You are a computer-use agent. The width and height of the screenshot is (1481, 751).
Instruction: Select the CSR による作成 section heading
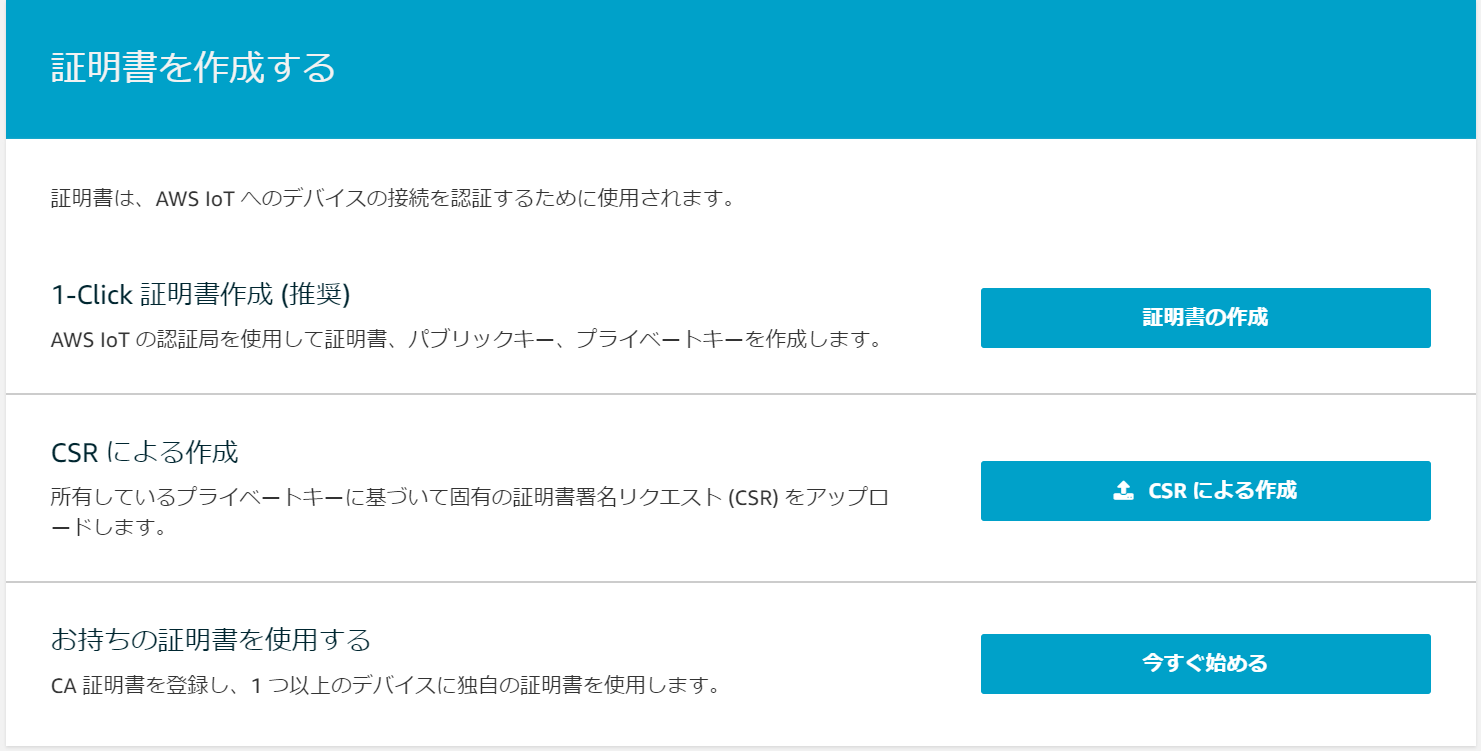[144, 453]
